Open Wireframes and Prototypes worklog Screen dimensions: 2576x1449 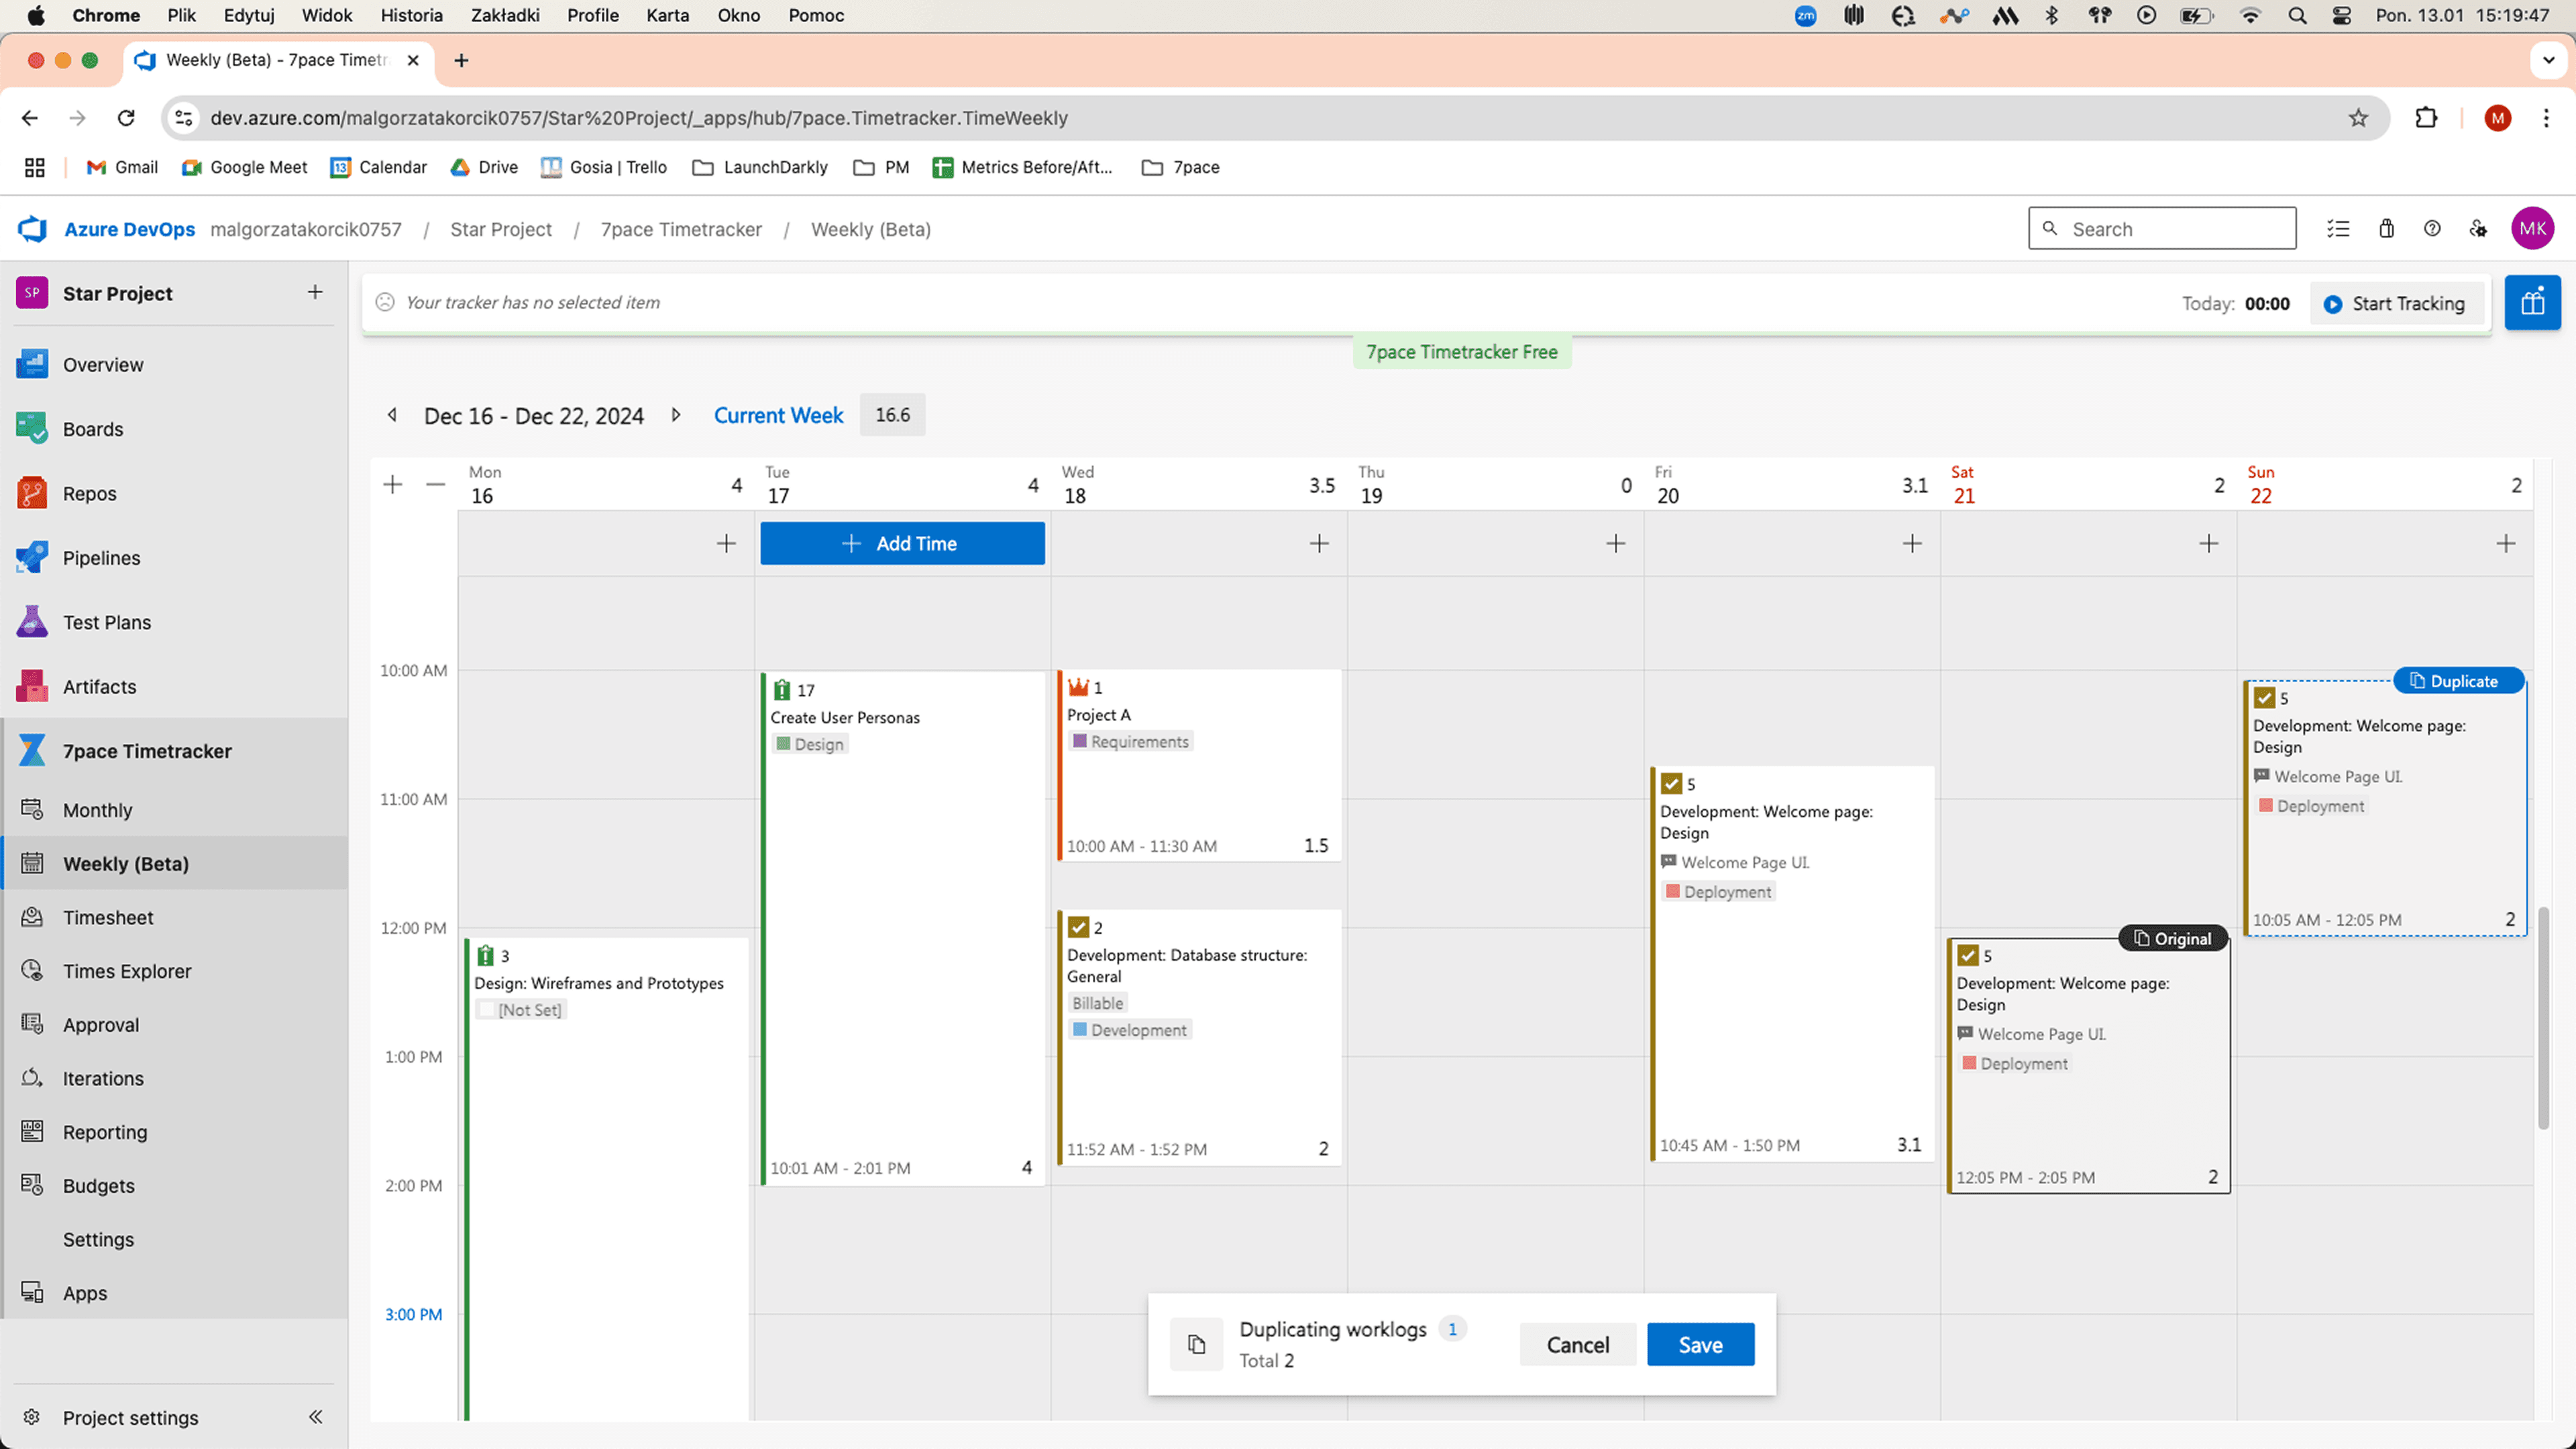click(x=606, y=1180)
